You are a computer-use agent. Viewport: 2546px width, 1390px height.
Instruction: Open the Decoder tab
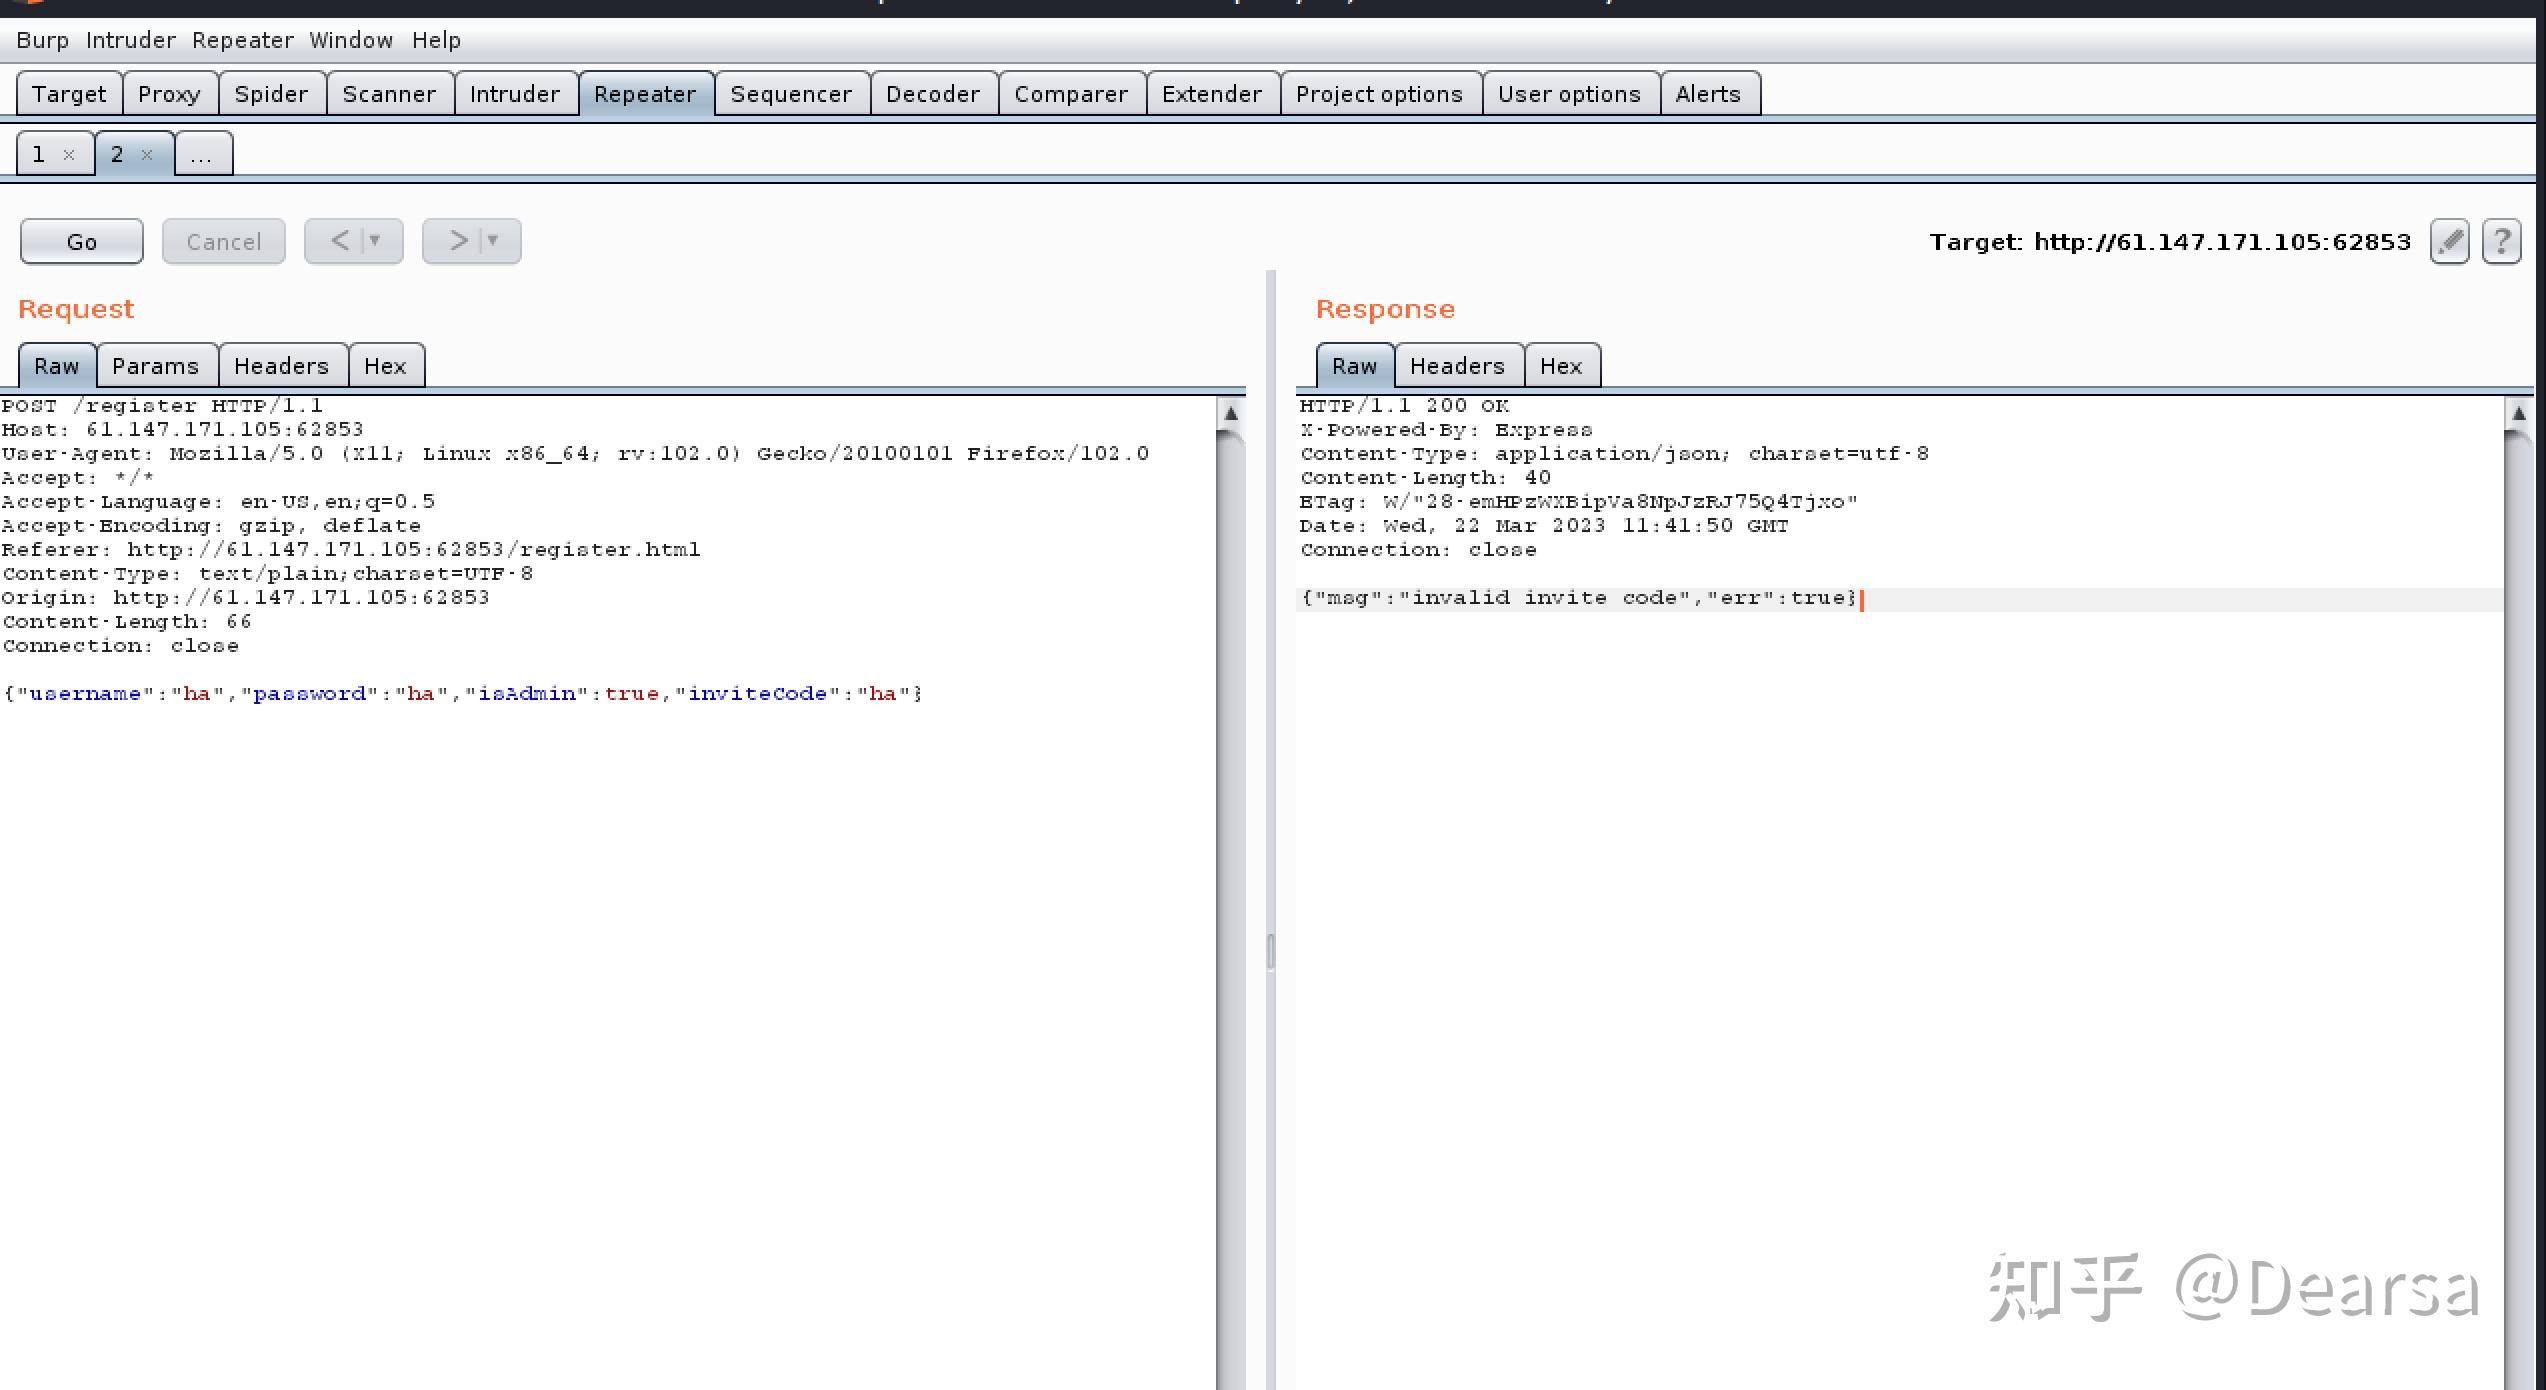[x=932, y=94]
